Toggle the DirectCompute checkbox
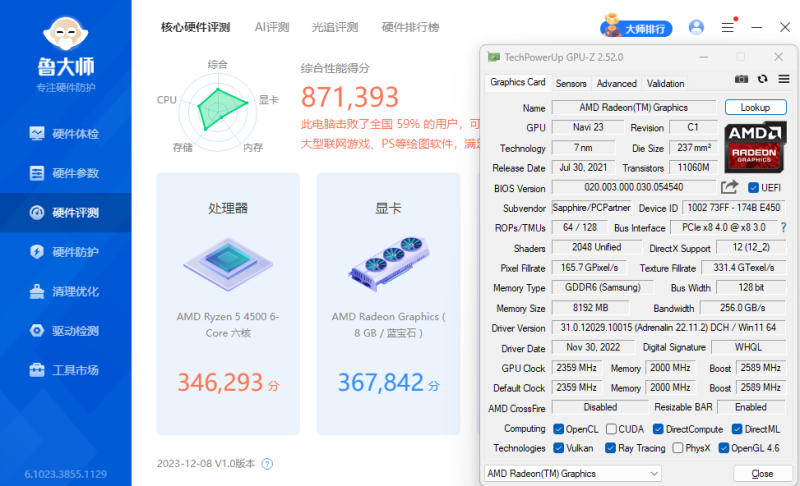Viewport: 800px width, 486px height. (658, 429)
